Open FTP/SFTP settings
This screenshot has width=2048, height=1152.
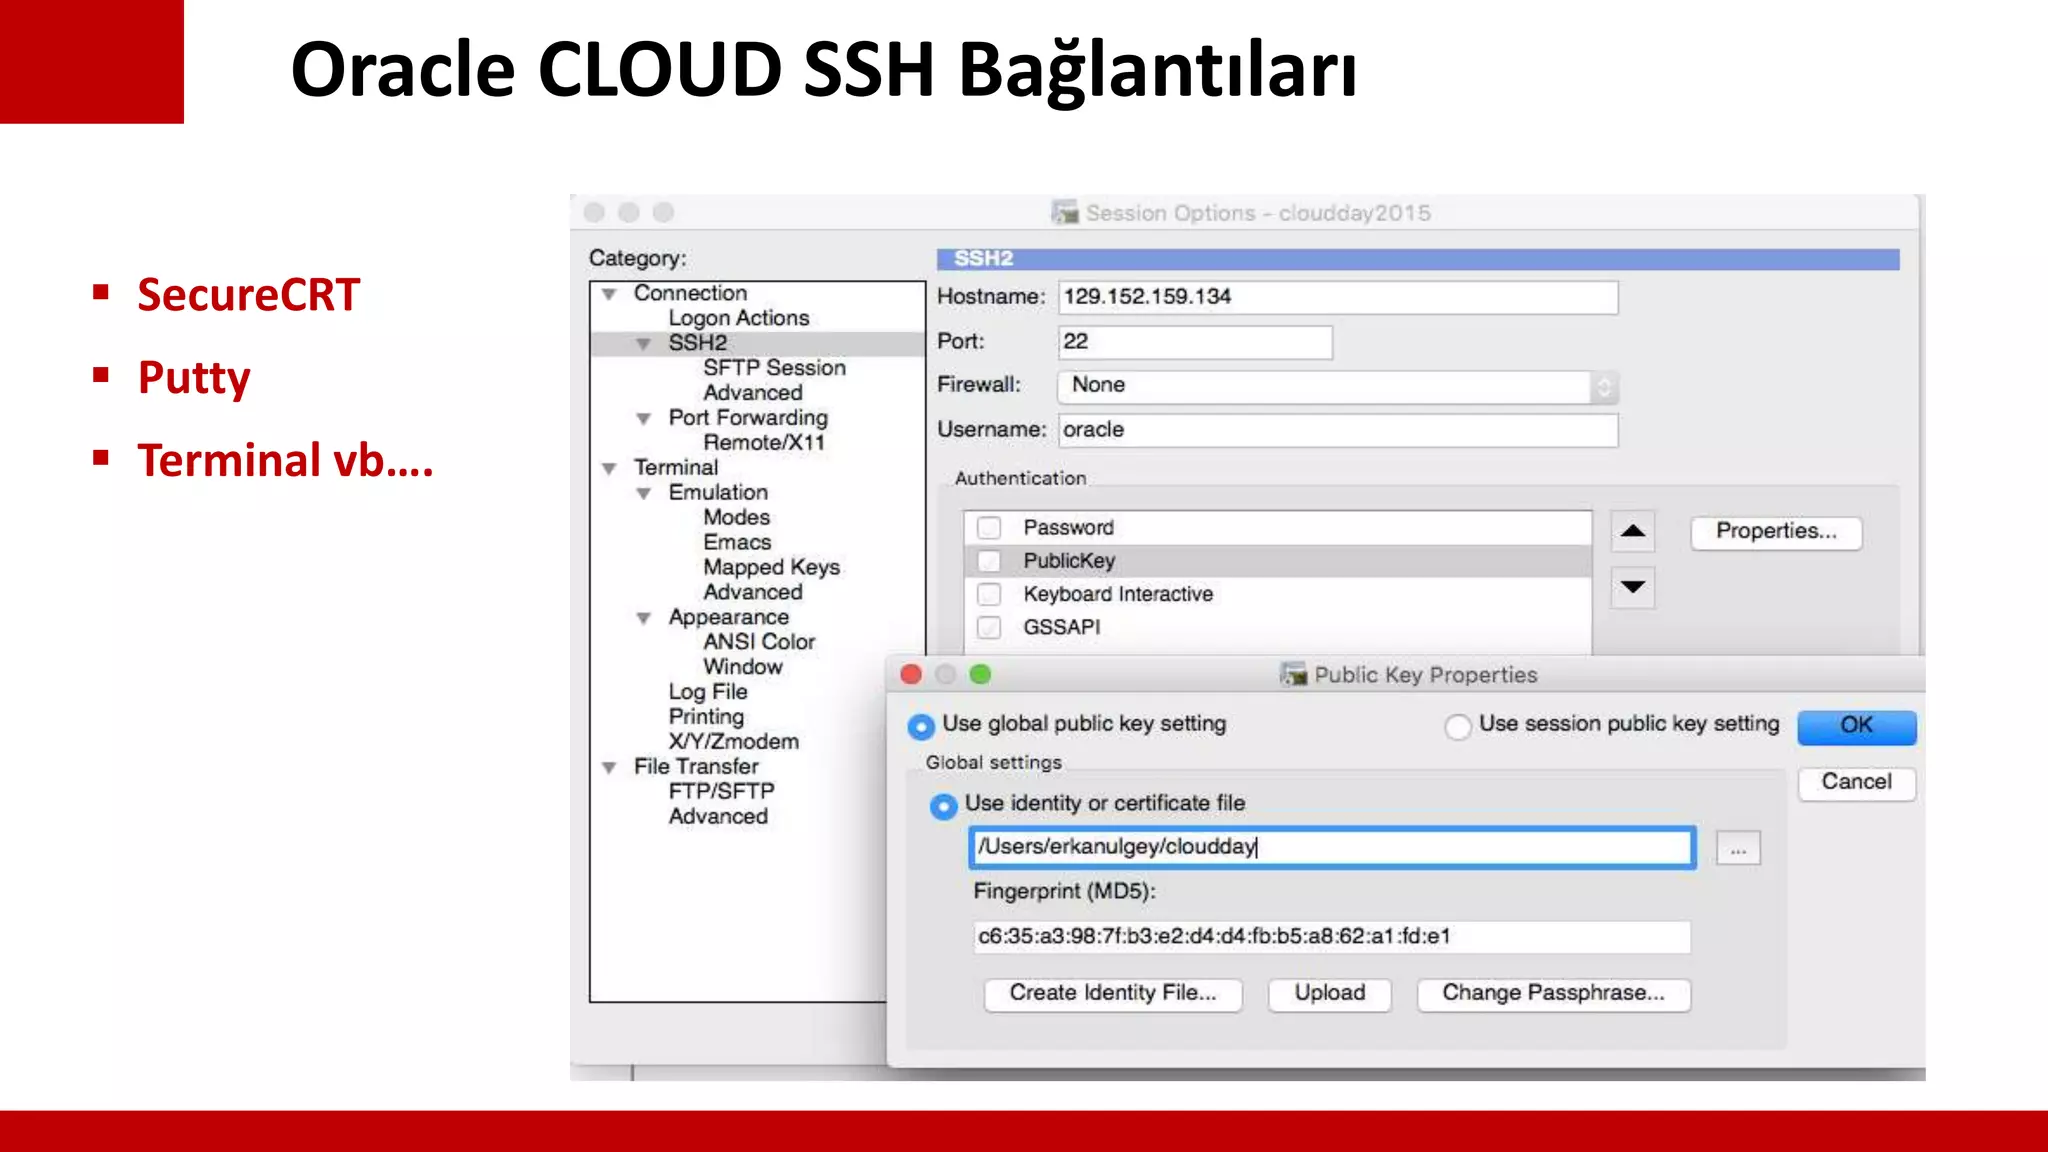tap(721, 792)
